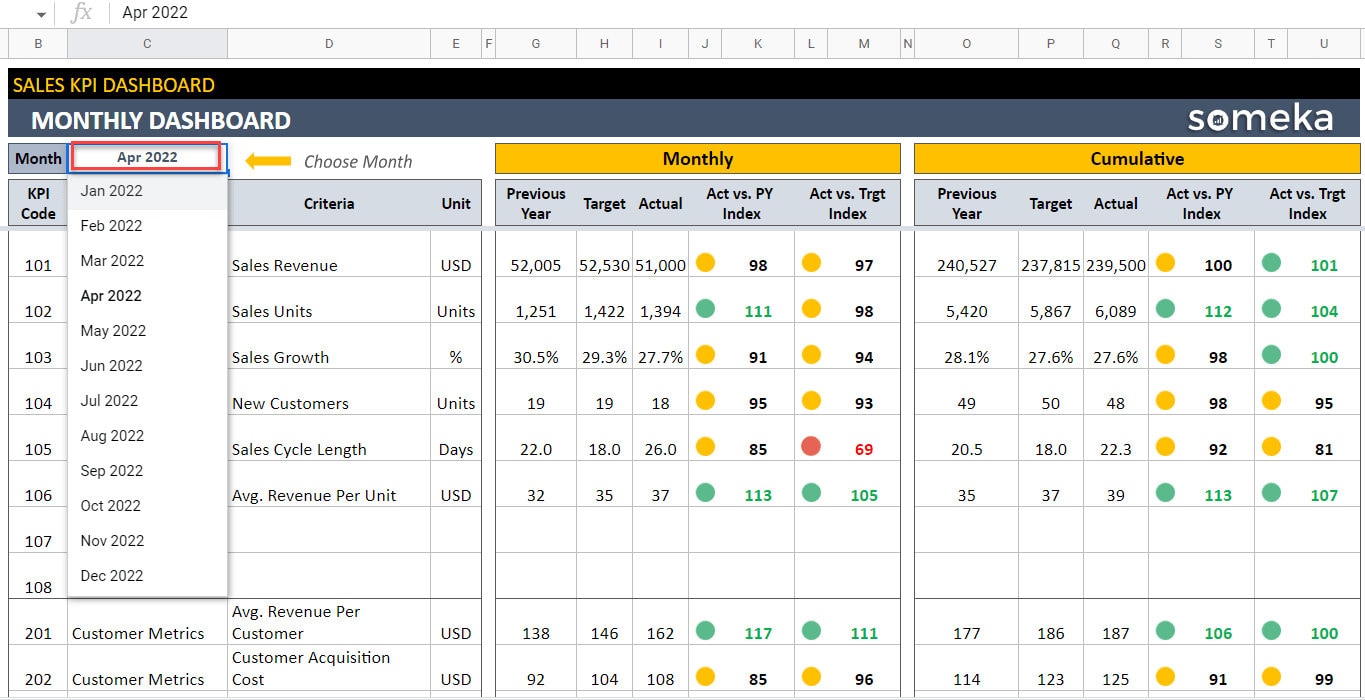1365x700 pixels.
Task: Click the green indicator next to monthly 111 in Sales Units row
Action: tap(705, 308)
